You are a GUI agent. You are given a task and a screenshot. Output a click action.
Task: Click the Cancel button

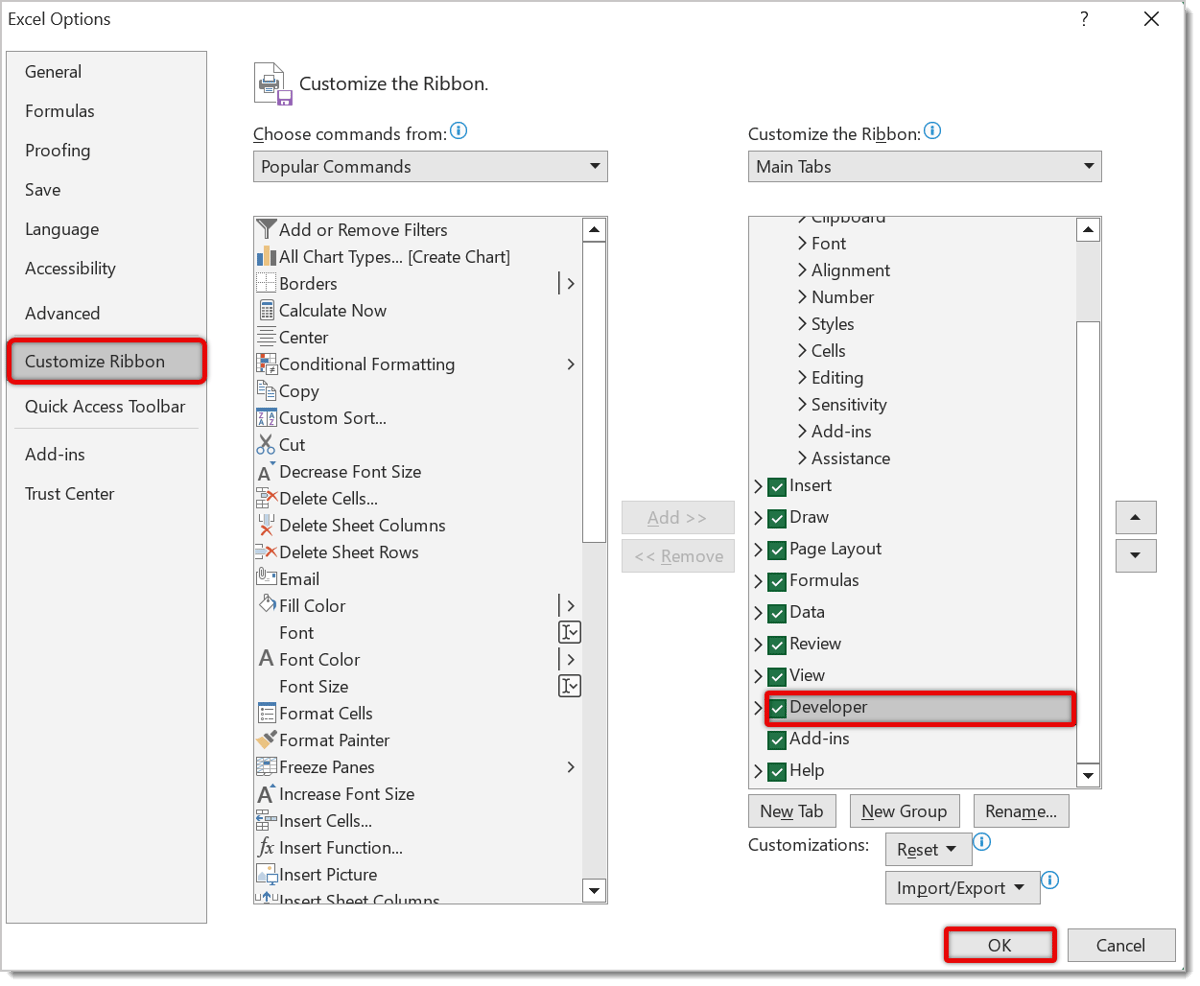(1120, 945)
